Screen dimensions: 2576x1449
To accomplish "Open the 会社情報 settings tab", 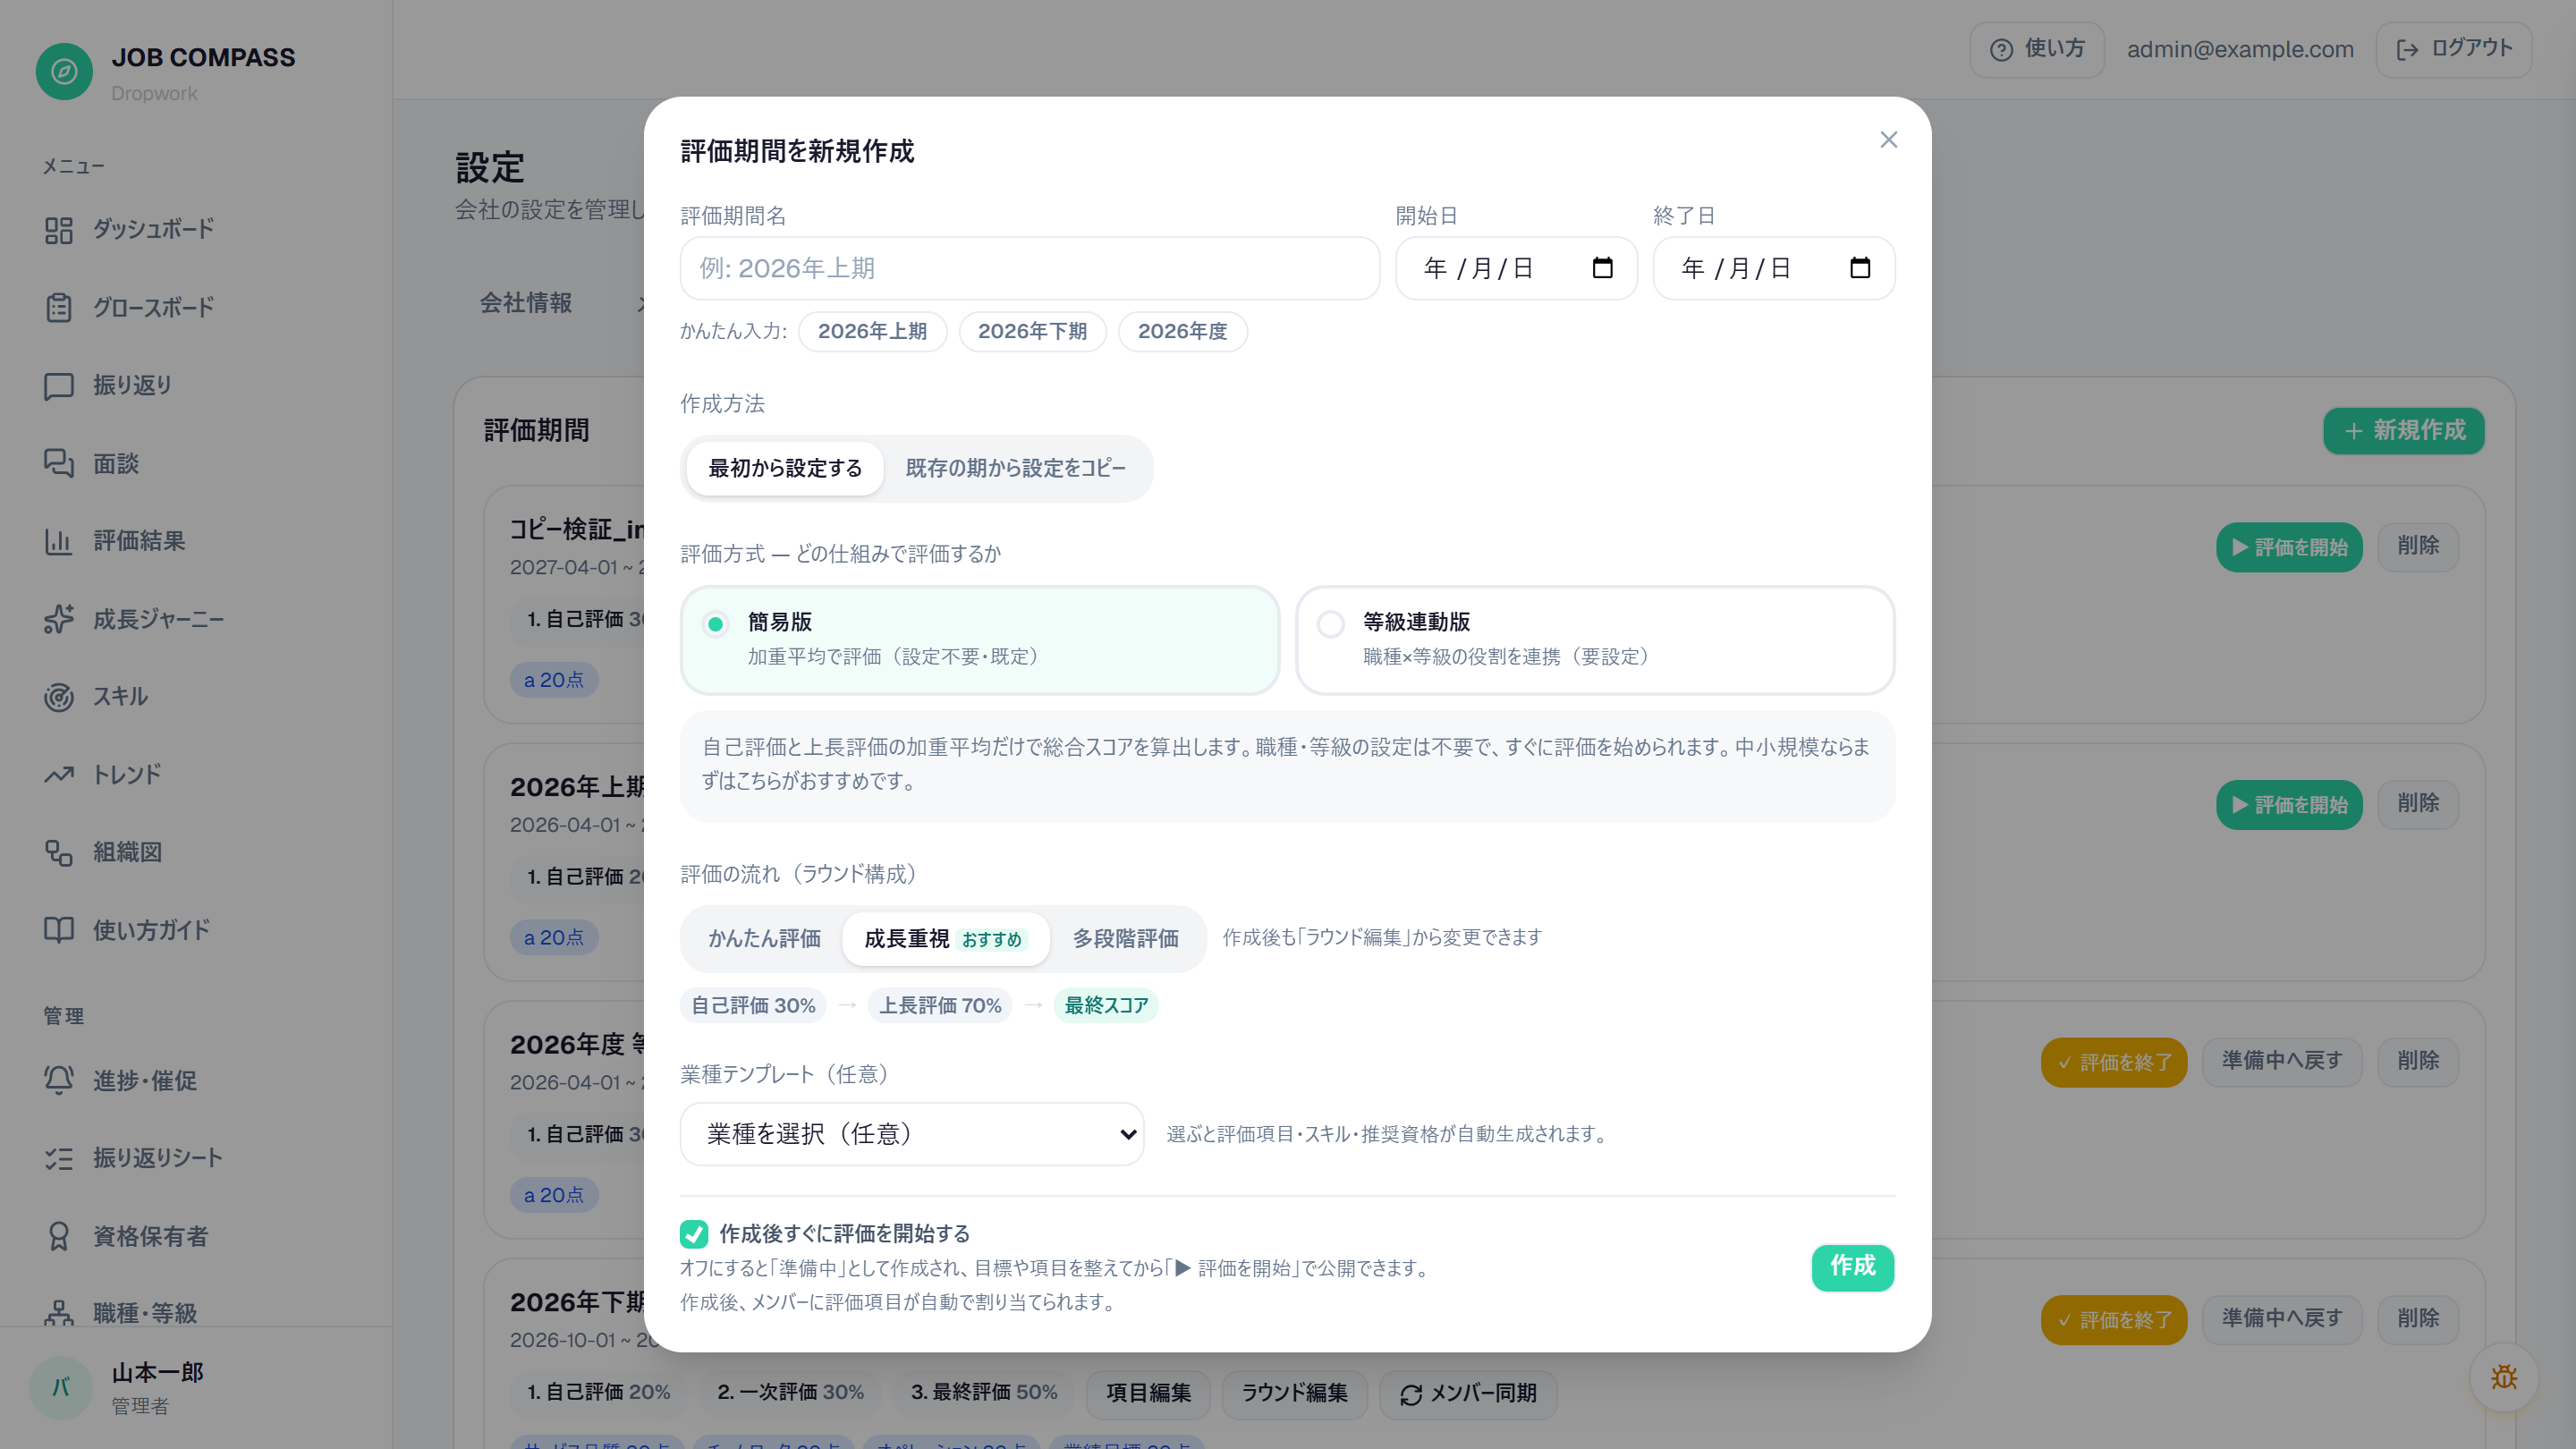I will tap(525, 303).
